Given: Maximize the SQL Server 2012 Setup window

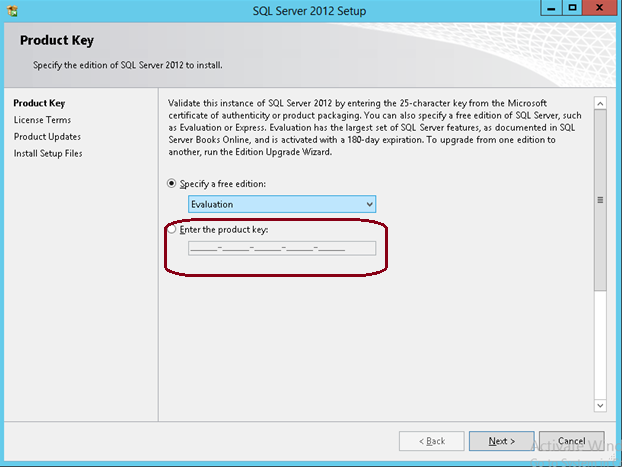Looking at the screenshot, I should click(x=572, y=8).
